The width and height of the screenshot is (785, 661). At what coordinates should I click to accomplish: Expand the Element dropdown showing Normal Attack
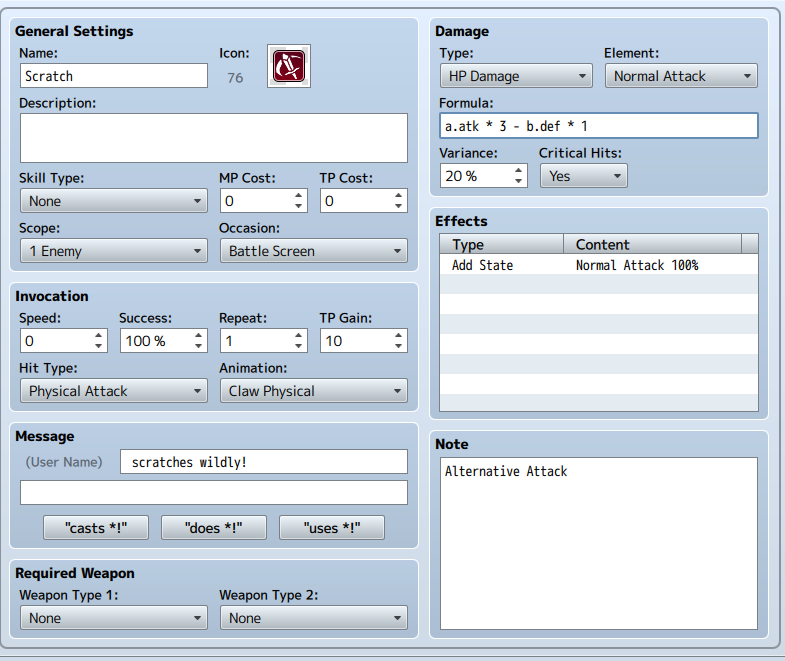[x=681, y=76]
